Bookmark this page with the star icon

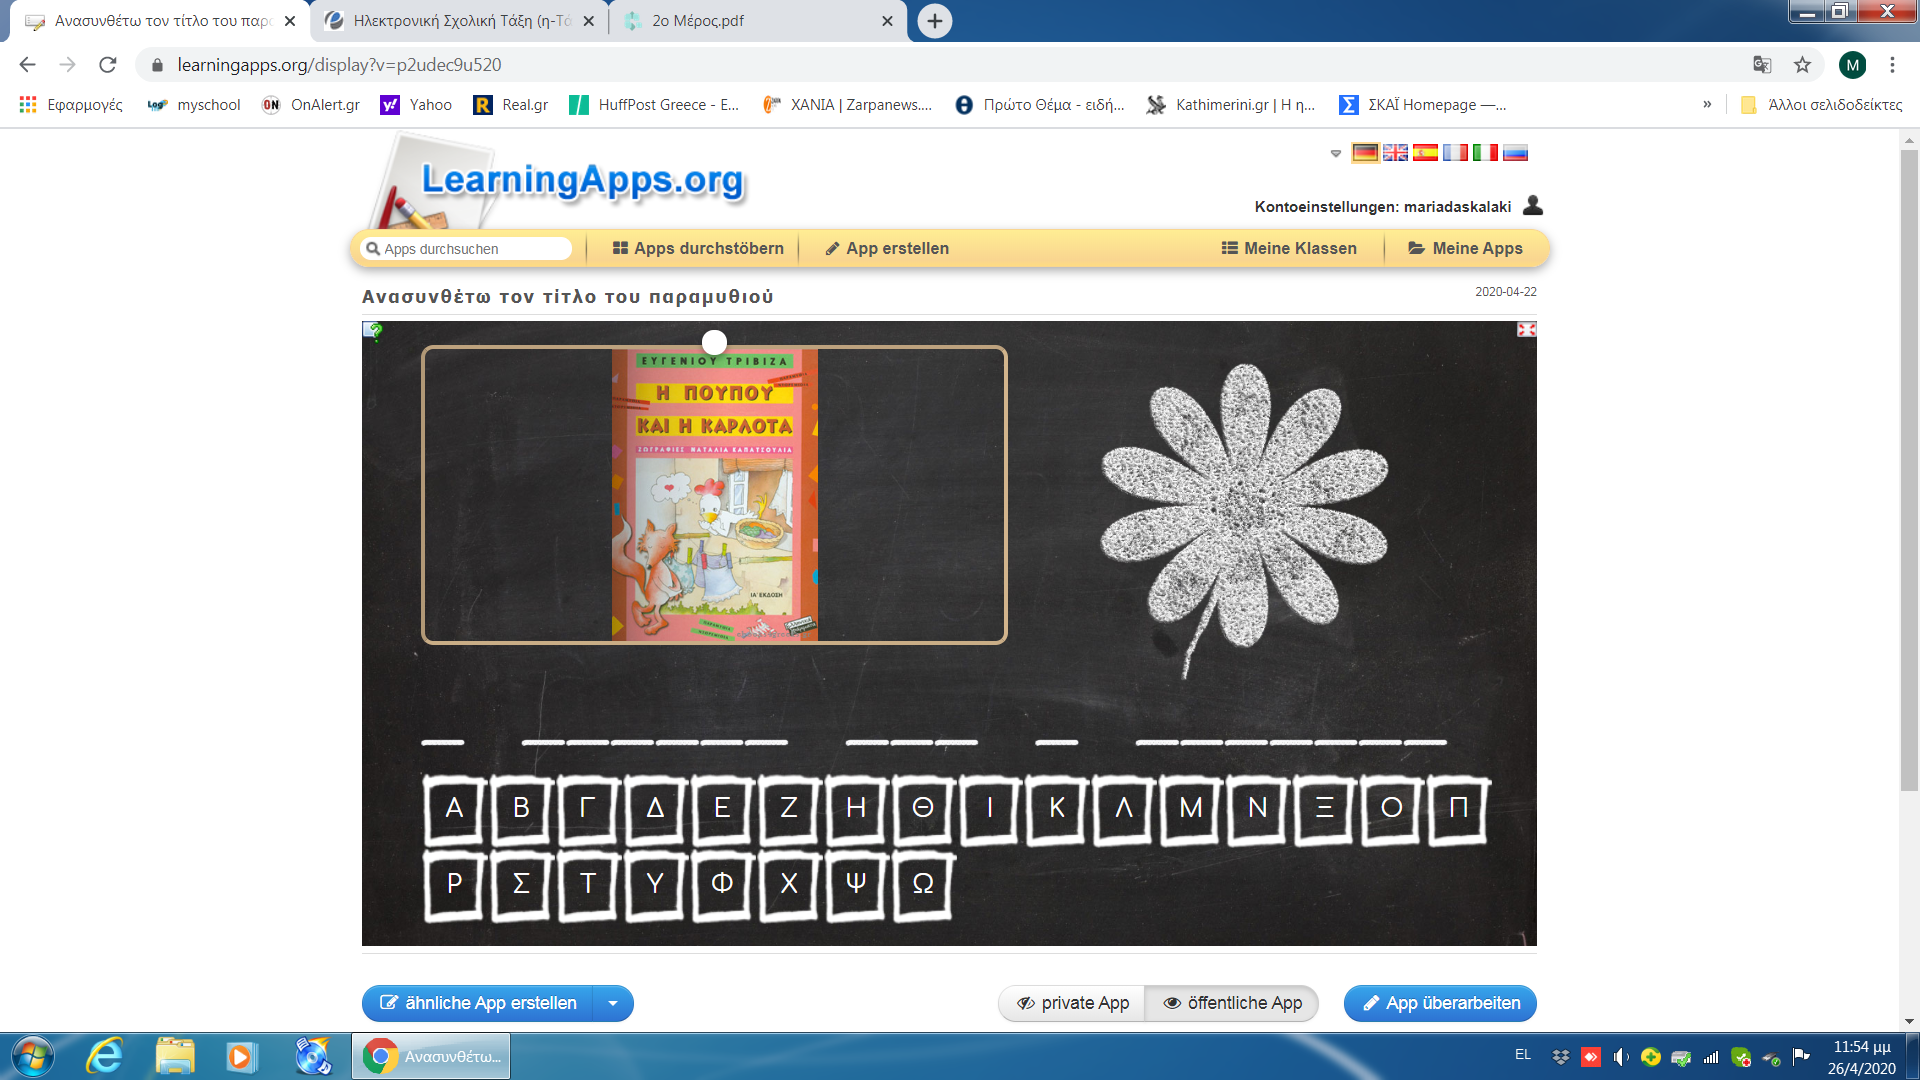coord(1802,65)
